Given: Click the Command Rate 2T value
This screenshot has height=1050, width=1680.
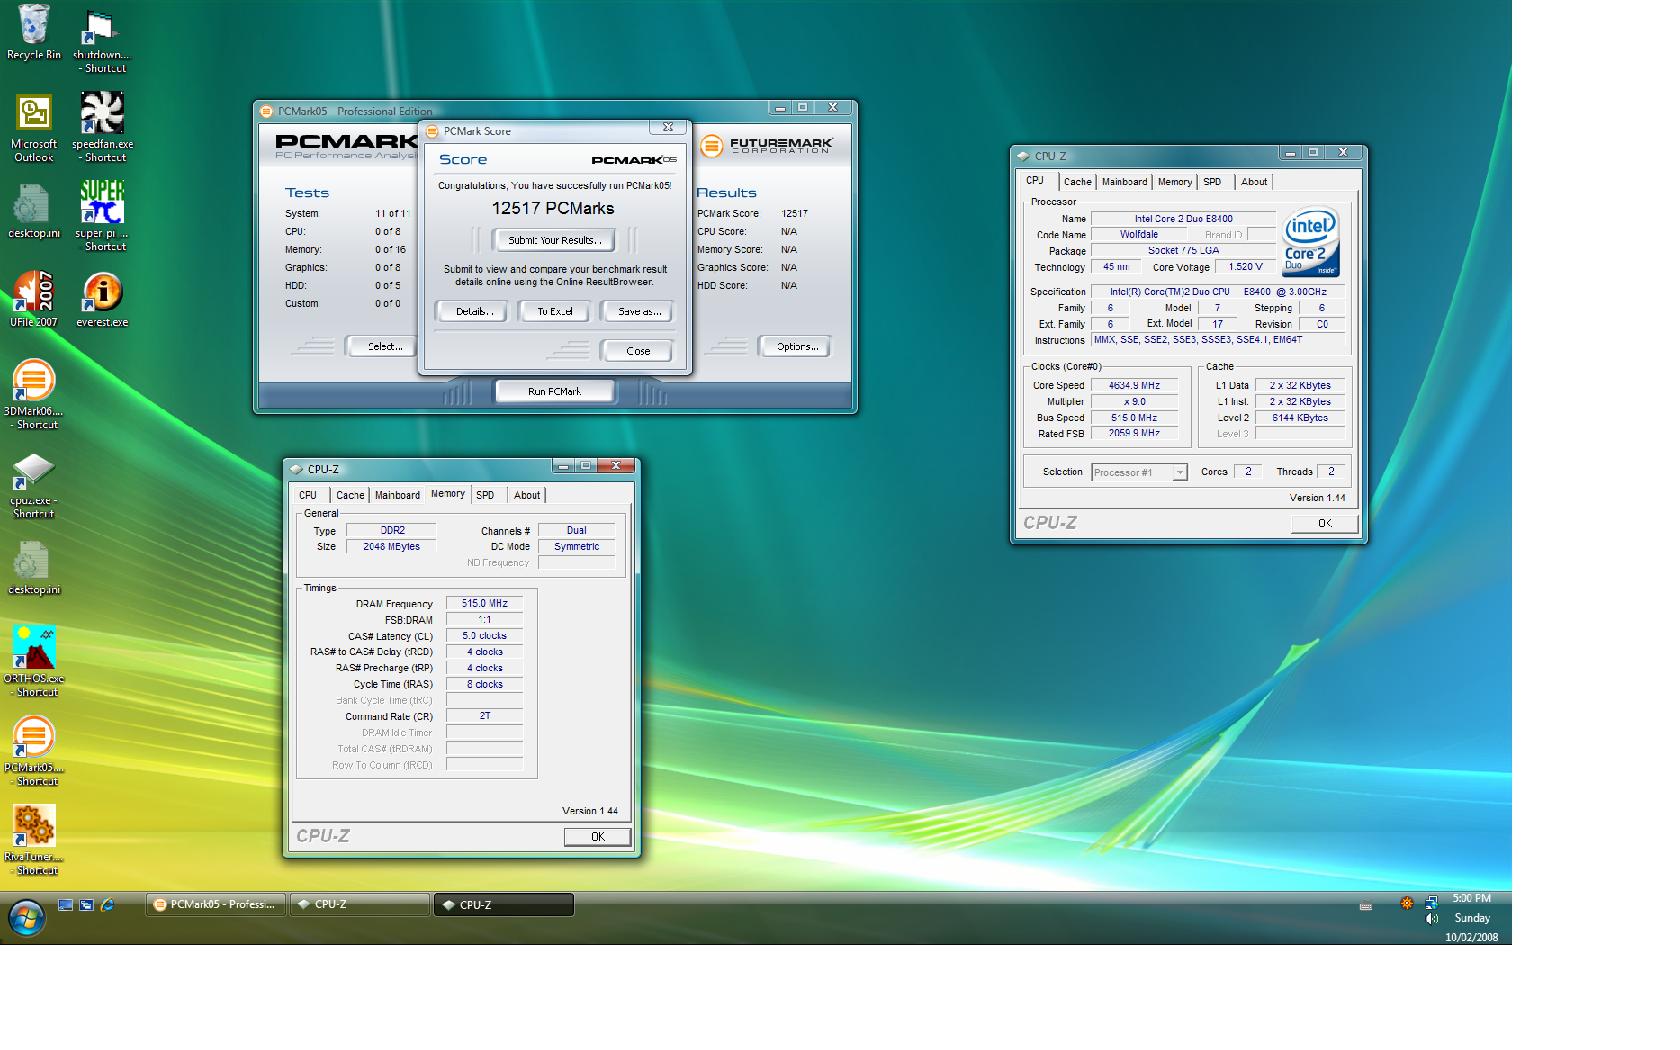Looking at the screenshot, I should point(484,717).
